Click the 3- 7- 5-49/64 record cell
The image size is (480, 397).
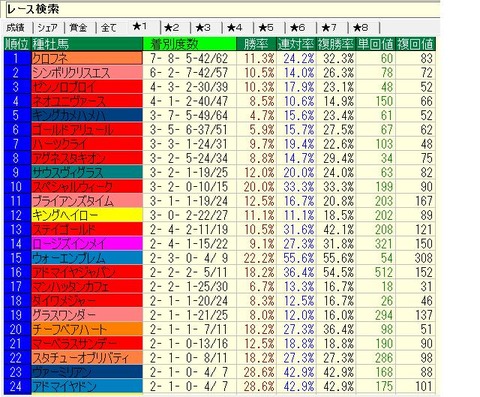[189, 115]
